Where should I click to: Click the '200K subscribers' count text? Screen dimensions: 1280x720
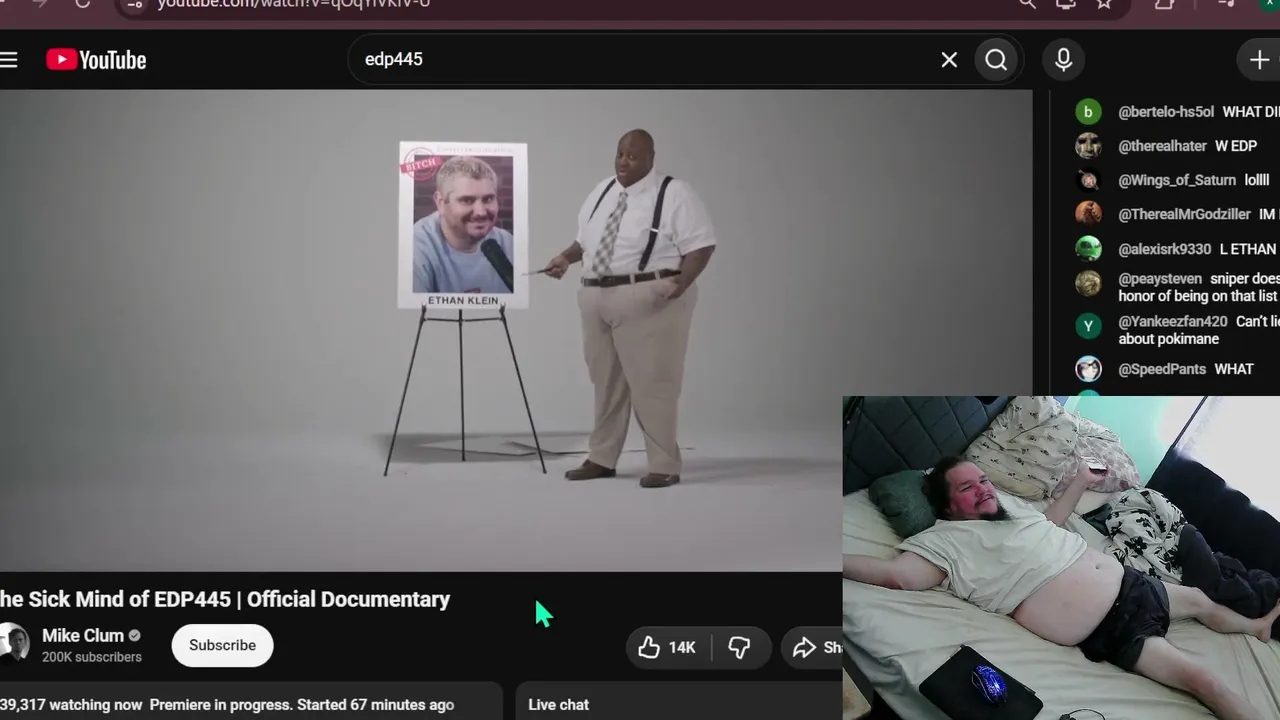92,657
